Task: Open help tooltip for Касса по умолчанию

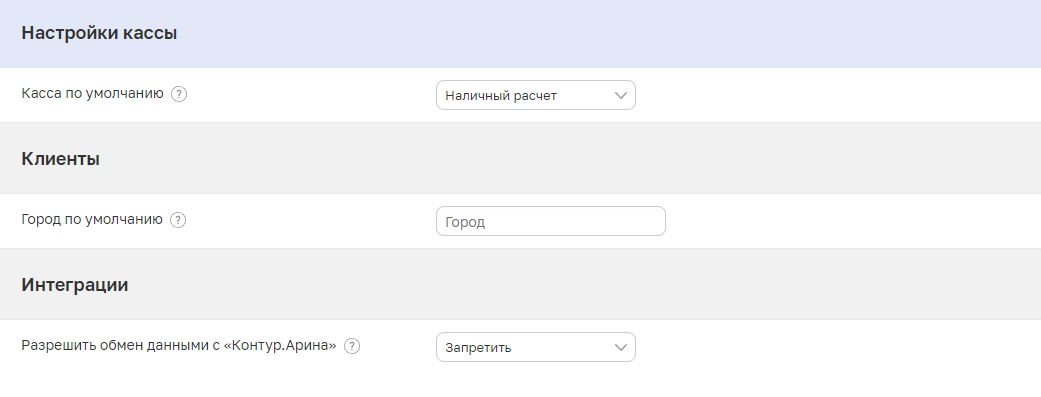Action: [179, 94]
